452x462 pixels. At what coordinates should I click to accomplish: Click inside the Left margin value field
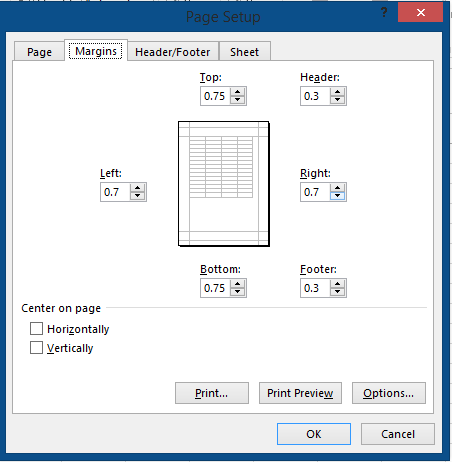pos(116,192)
